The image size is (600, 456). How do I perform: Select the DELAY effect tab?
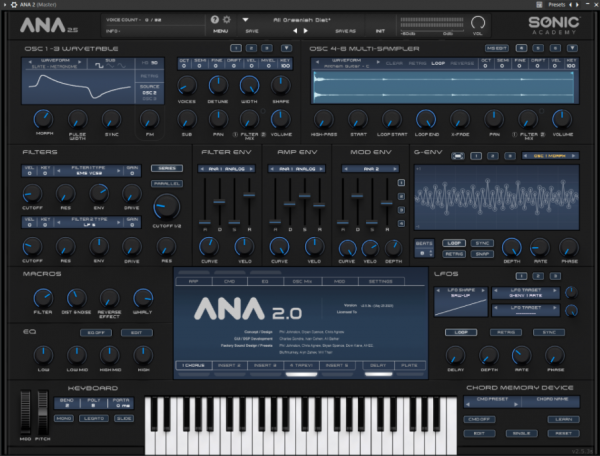[x=378, y=365]
